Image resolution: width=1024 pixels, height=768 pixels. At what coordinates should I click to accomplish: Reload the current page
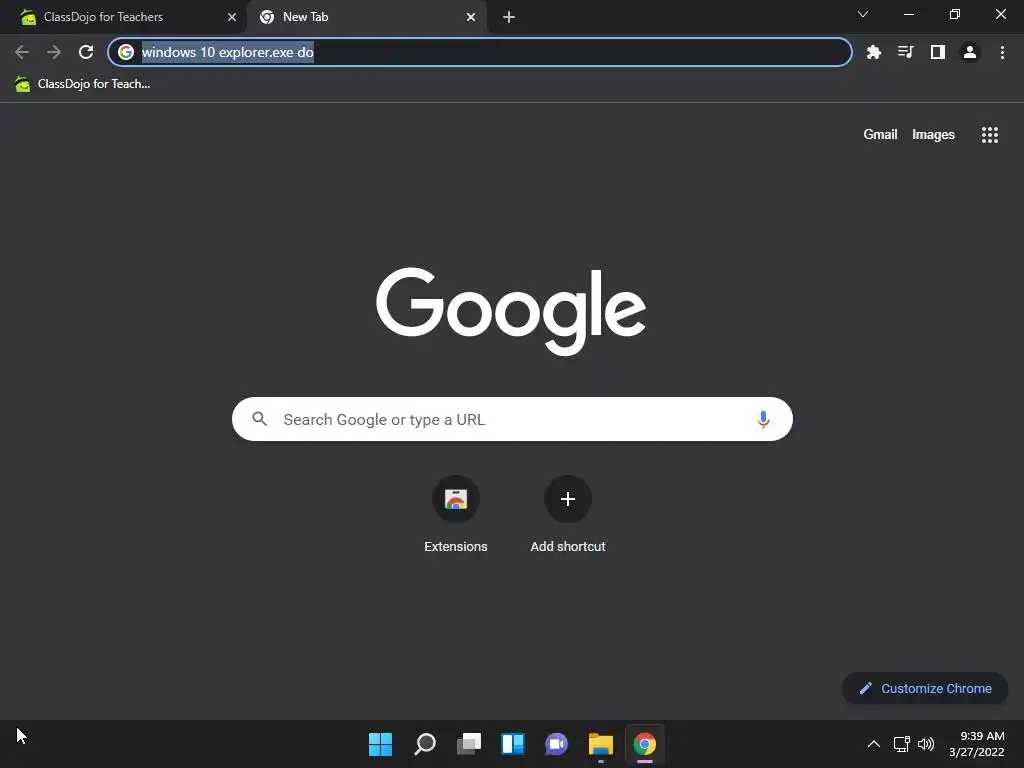(86, 52)
